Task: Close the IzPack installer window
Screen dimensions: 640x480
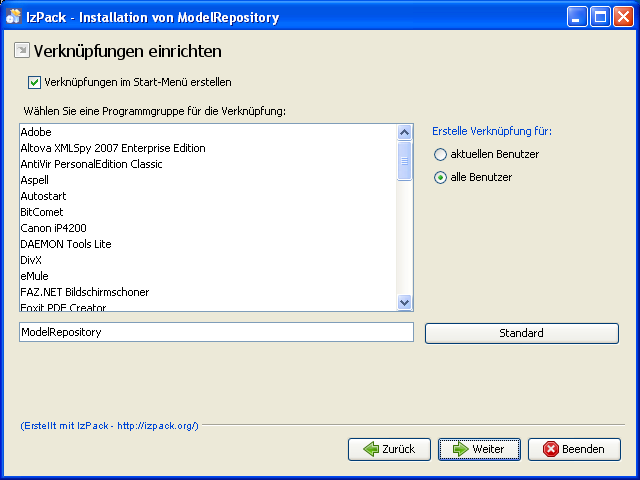Action: (x=623, y=17)
